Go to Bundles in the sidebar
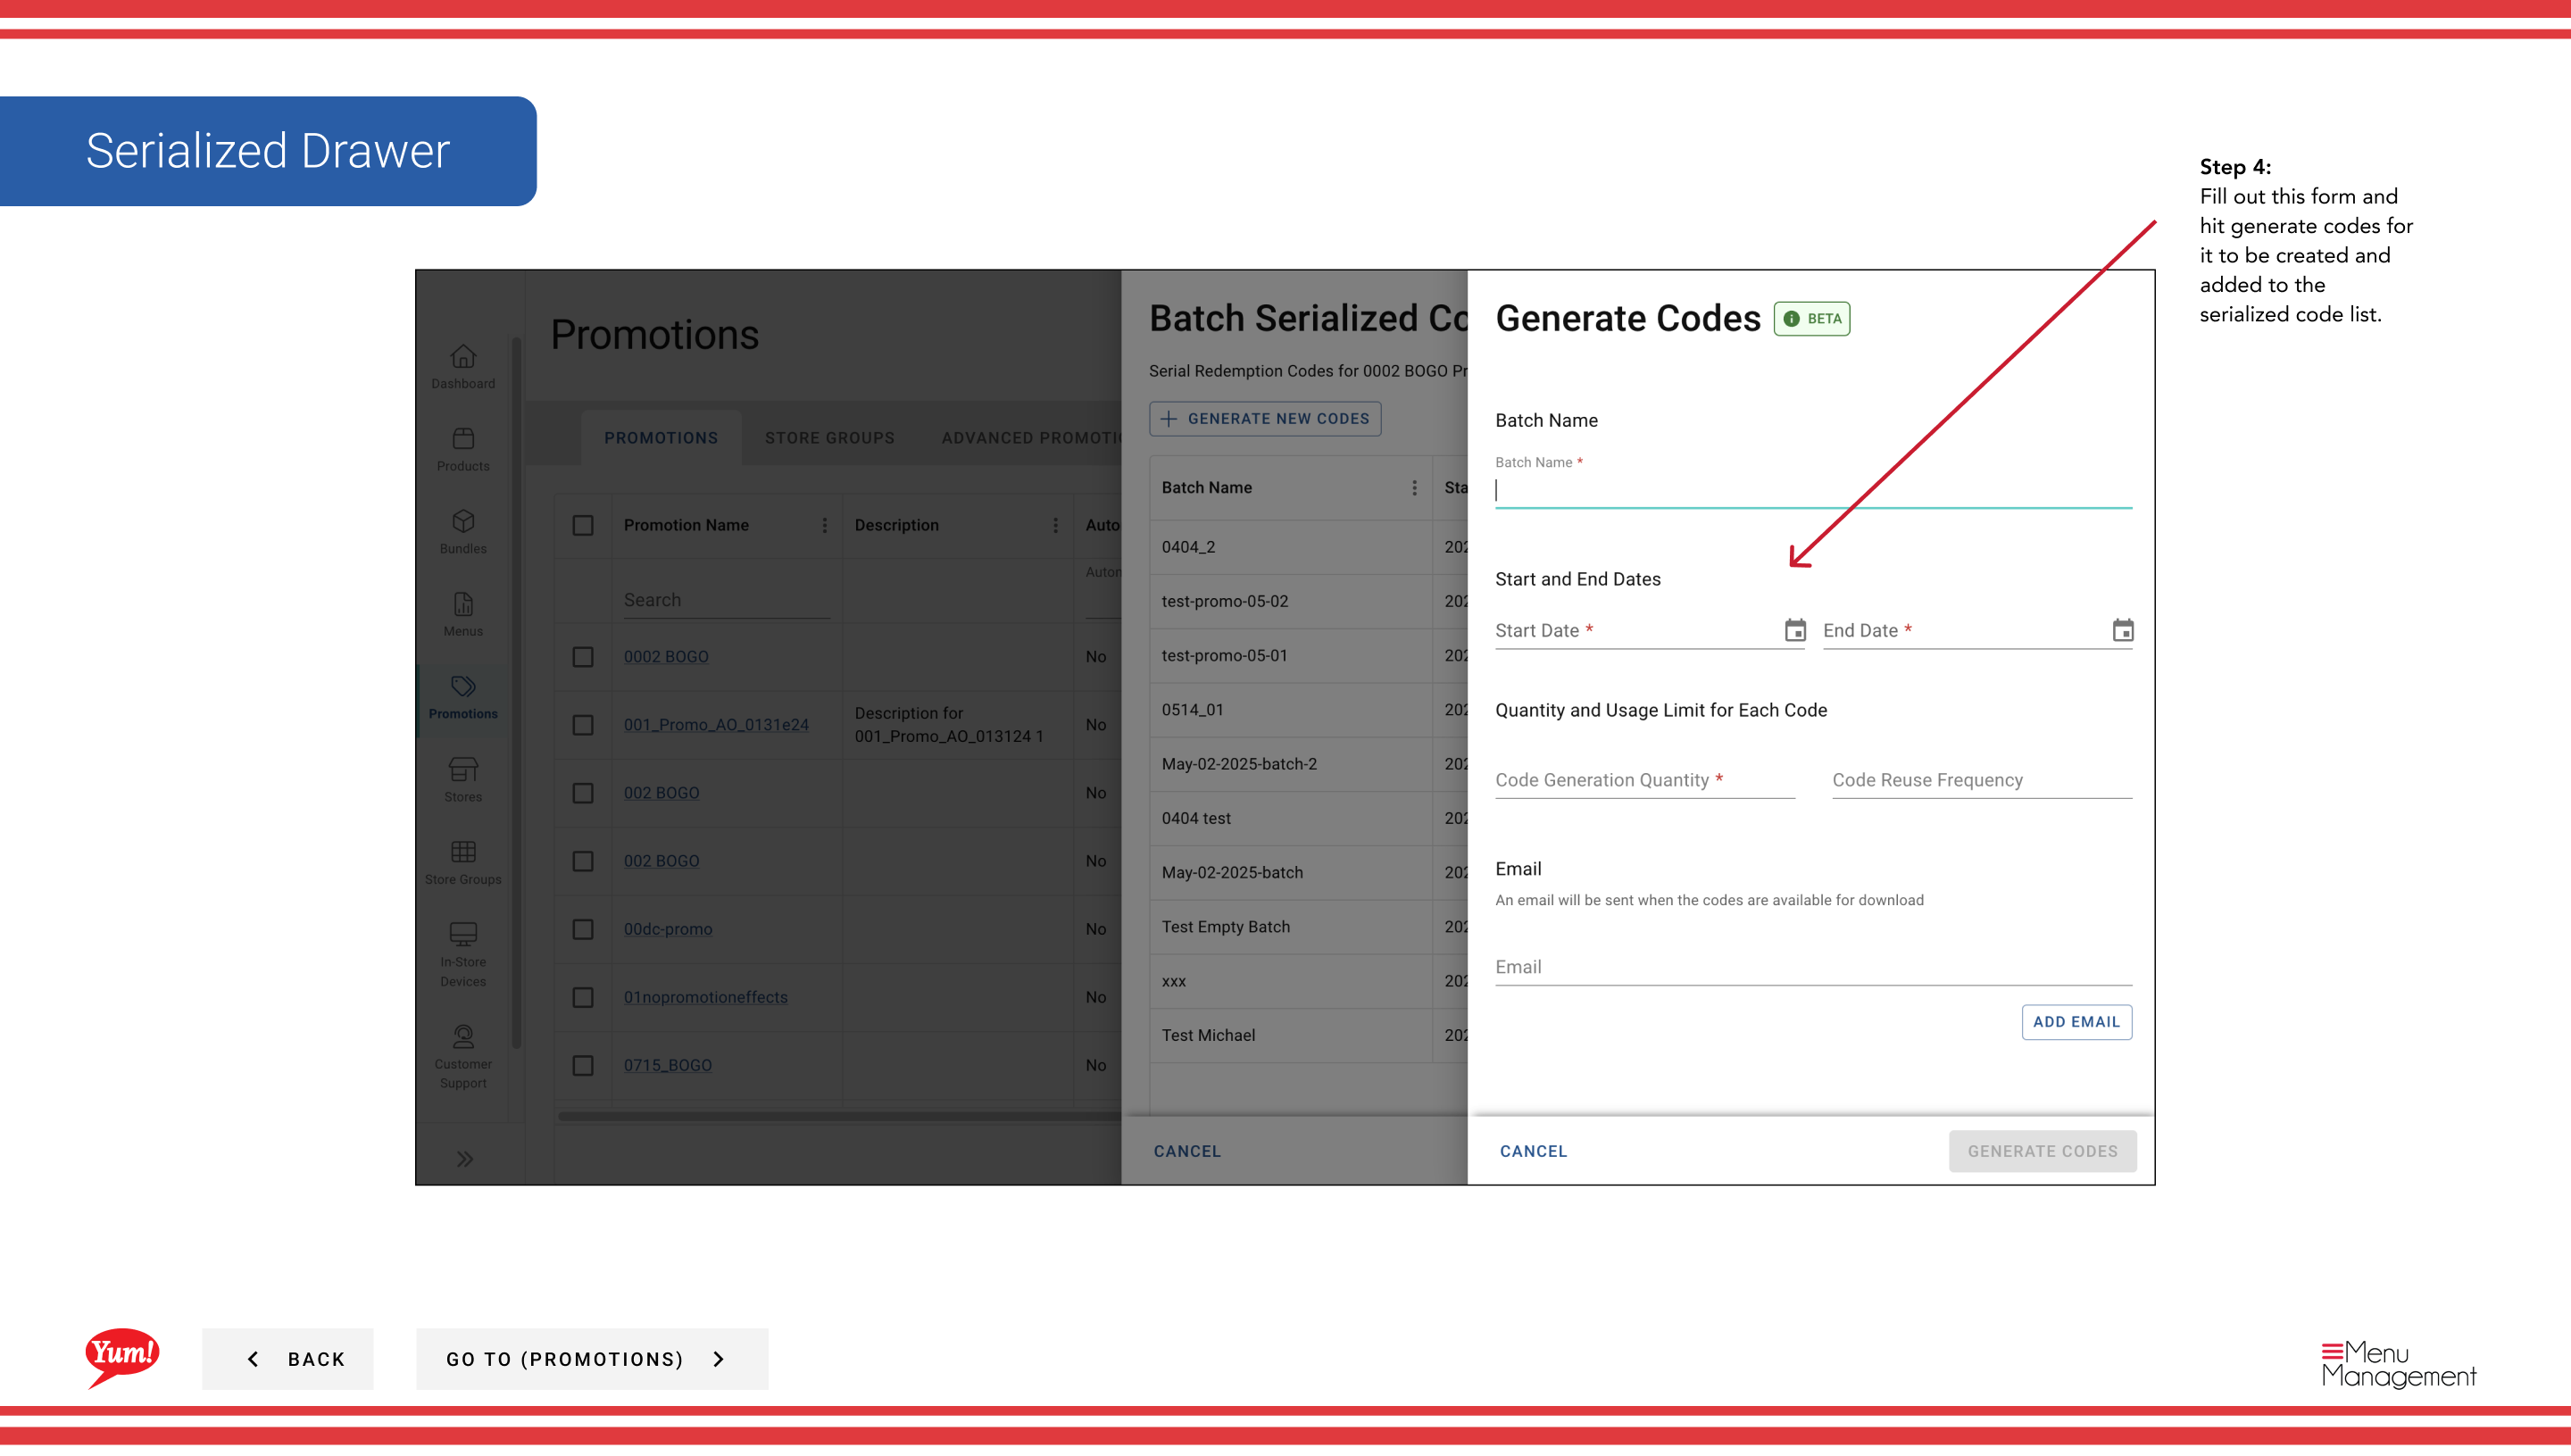The width and height of the screenshot is (2571, 1456). pyautogui.click(x=463, y=532)
